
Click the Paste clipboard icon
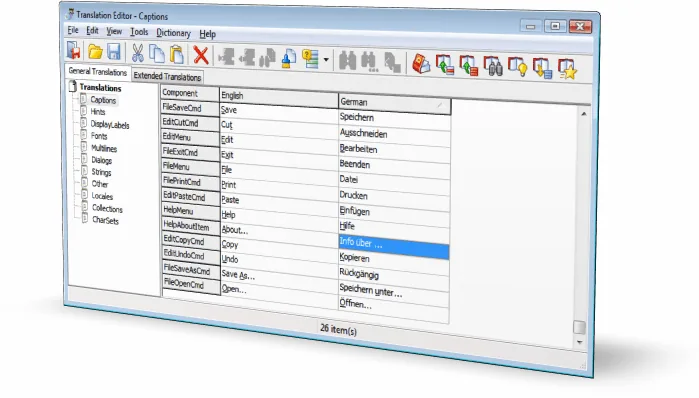point(177,54)
